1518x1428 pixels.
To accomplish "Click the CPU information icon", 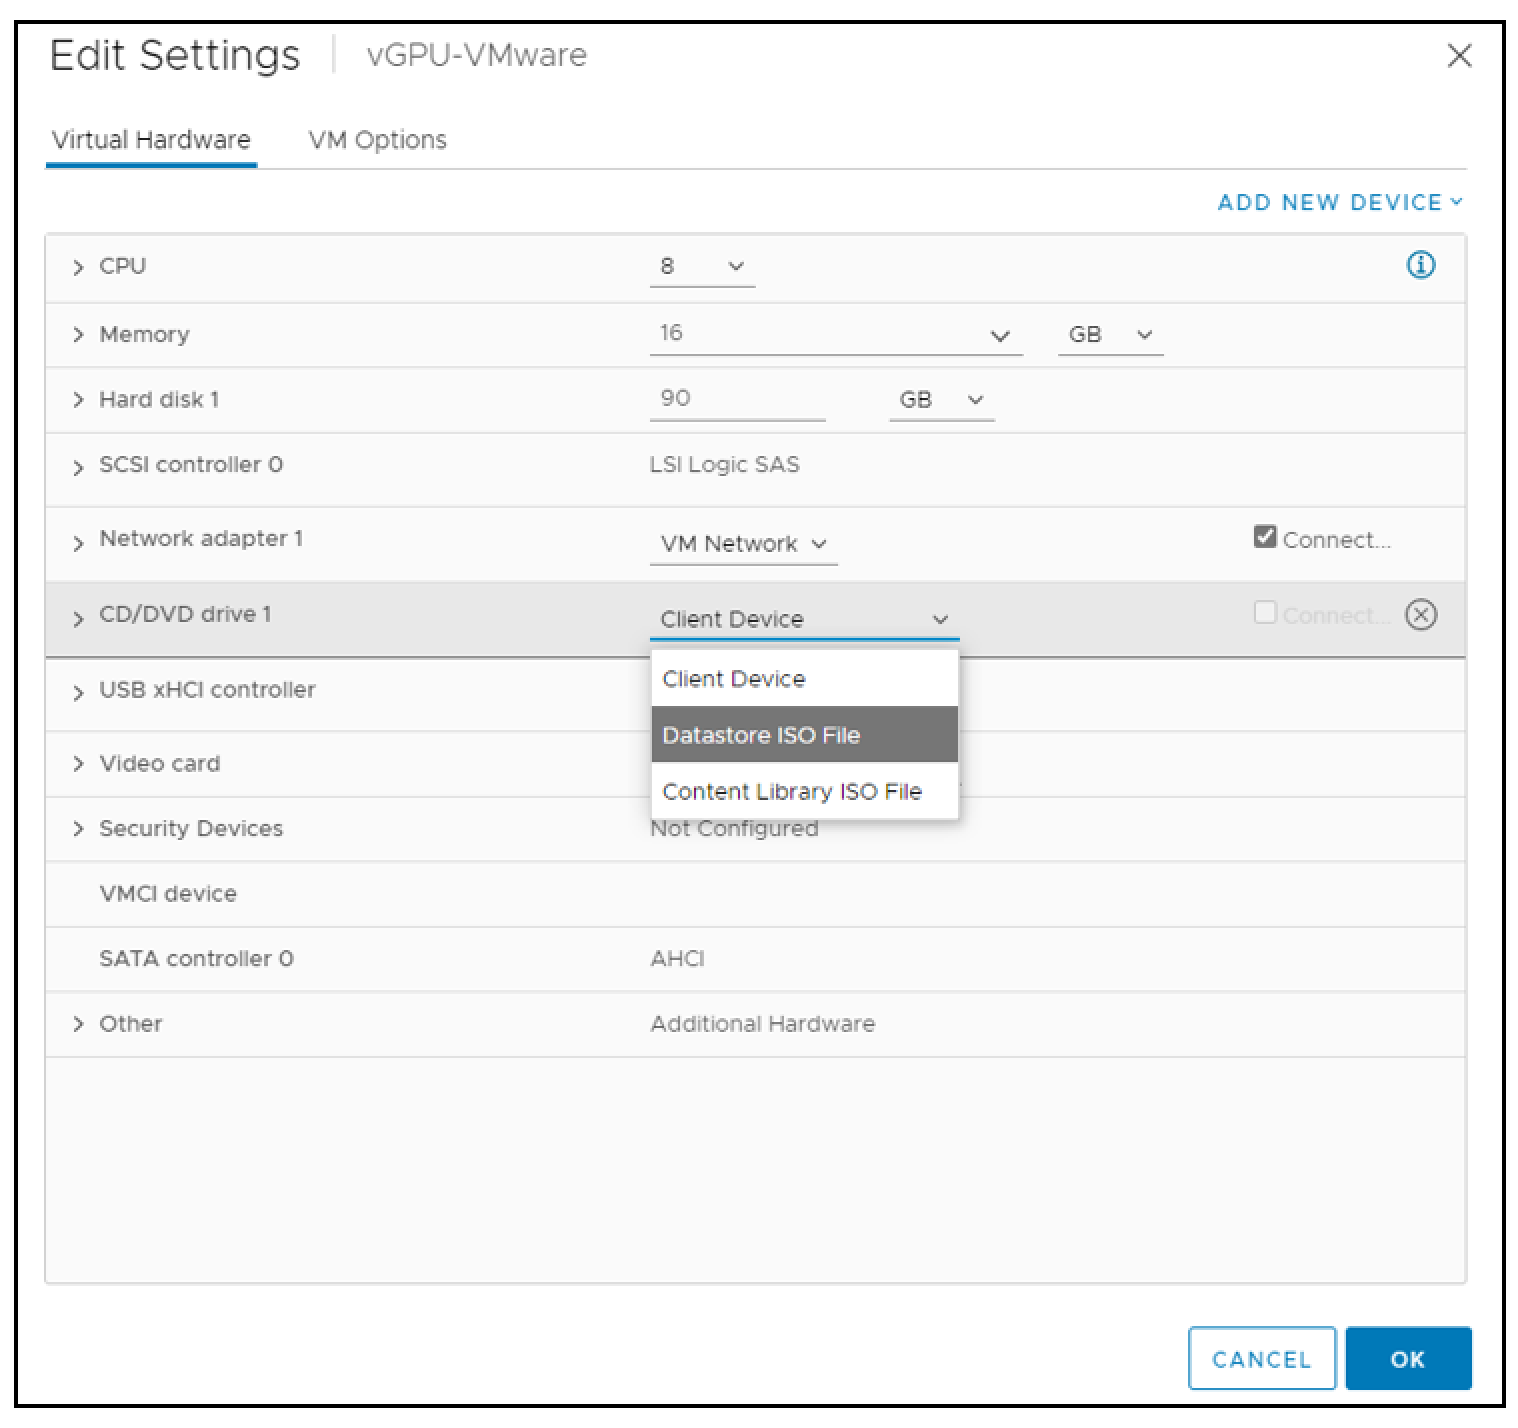I will 1421,265.
